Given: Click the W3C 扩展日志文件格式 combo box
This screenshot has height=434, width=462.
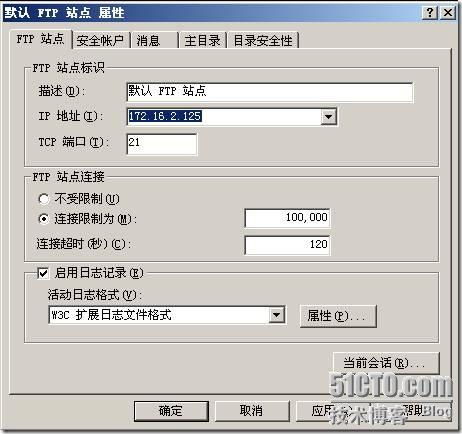Looking at the screenshot, I should click(167, 315).
